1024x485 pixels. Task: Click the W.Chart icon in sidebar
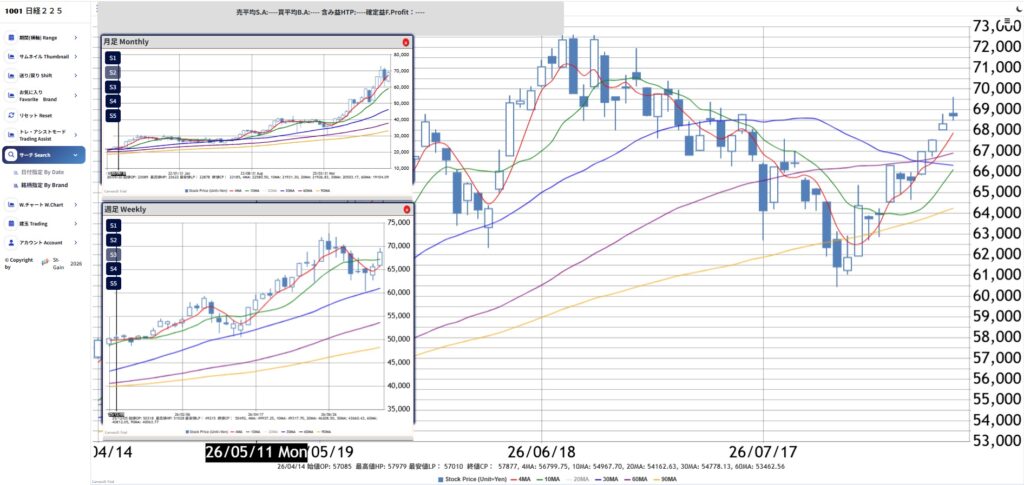11,204
